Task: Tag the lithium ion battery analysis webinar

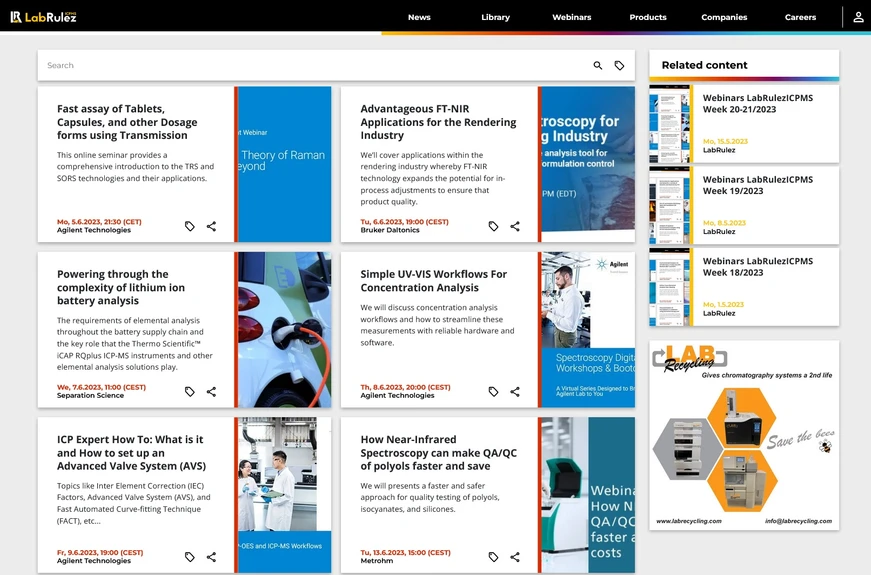Action: (190, 392)
